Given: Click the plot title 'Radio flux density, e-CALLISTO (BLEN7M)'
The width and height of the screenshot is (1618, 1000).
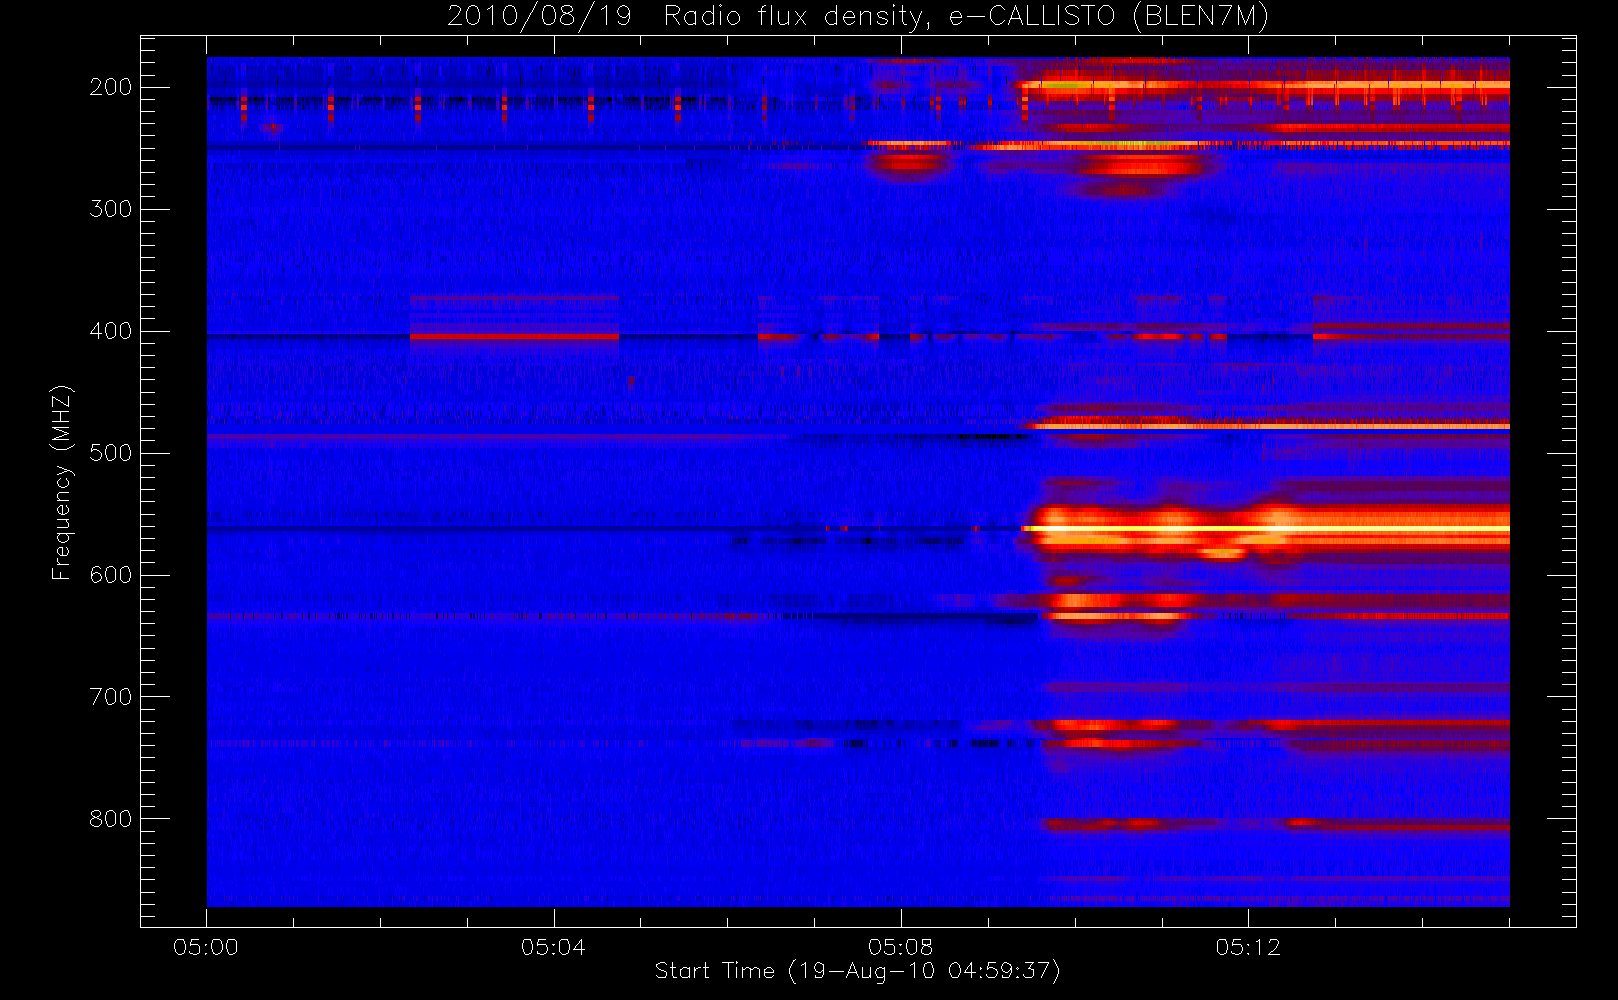Looking at the screenshot, I should click(x=966, y=17).
